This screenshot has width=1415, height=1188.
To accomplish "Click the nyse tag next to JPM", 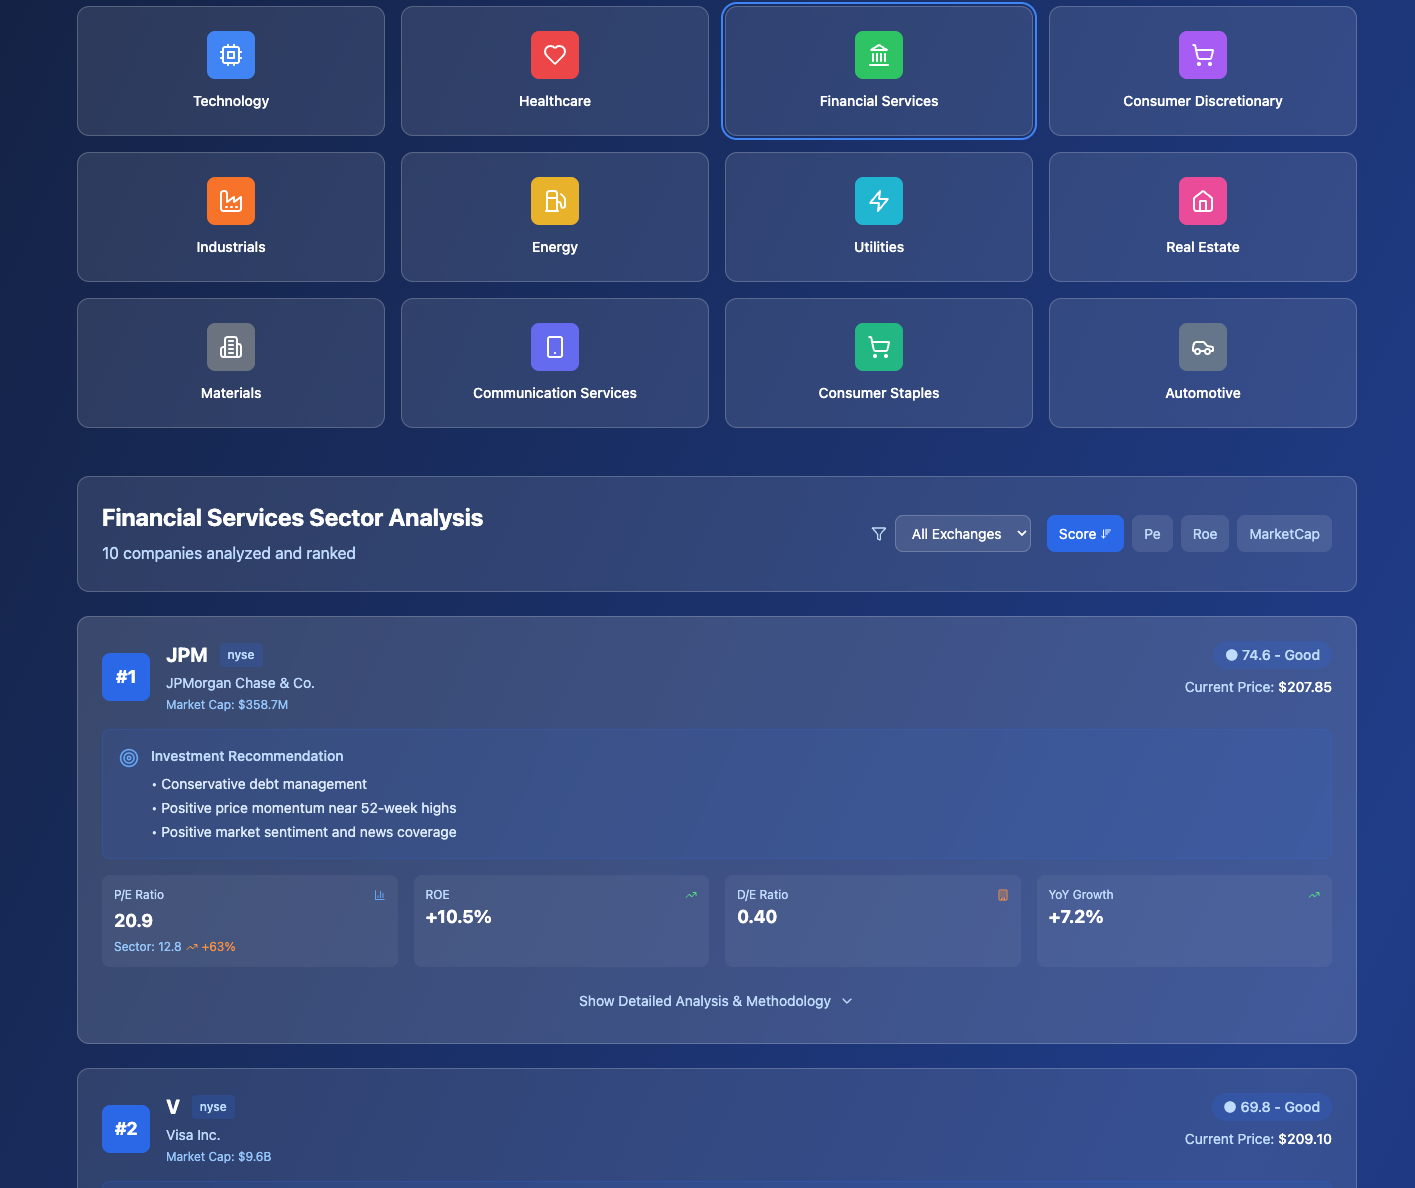I will pos(241,655).
